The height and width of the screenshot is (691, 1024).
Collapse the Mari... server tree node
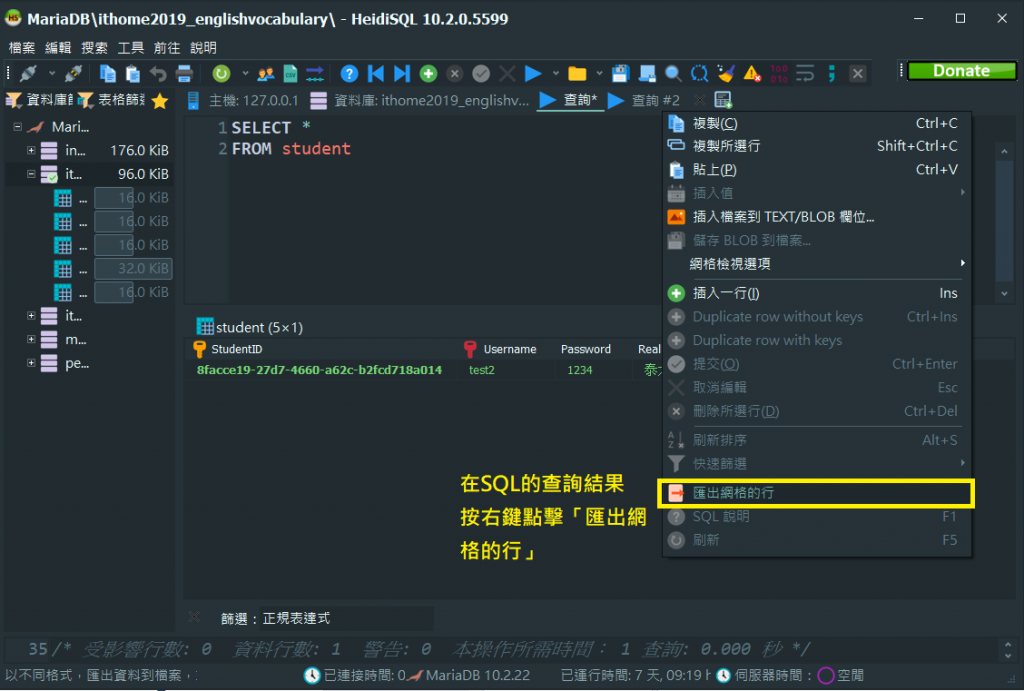click(x=18, y=127)
